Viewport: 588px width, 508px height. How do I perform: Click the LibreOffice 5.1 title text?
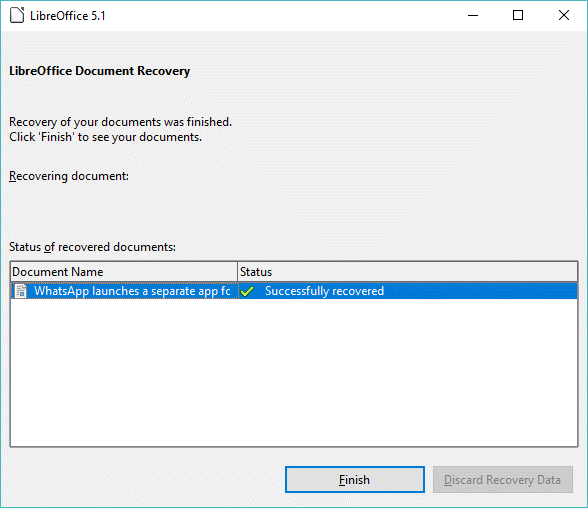tap(68, 16)
